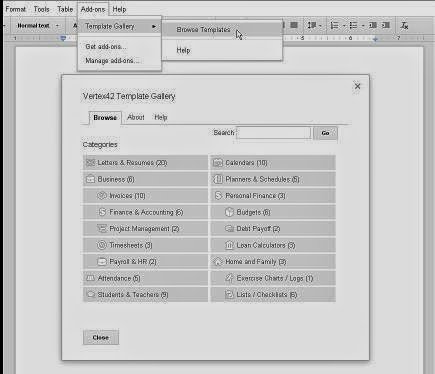This screenshot has width=435, height=374.
Task: Expand the Template Gallery submenu arrow
Action: coord(154,26)
